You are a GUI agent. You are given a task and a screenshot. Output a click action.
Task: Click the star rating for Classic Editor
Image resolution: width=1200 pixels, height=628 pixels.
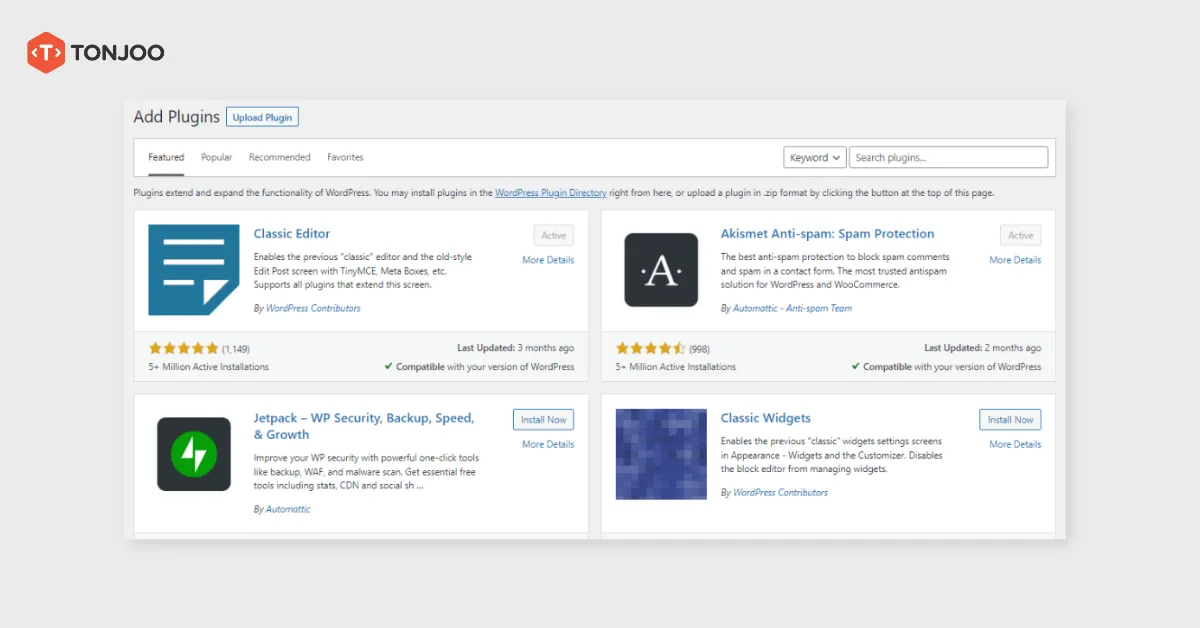click(x=184, y=347)
